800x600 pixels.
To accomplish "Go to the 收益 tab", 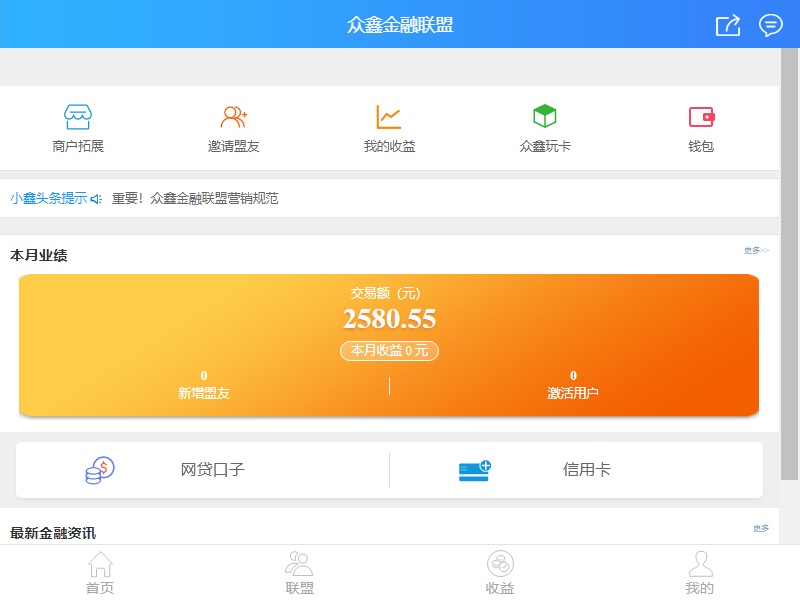I will 500,573.
